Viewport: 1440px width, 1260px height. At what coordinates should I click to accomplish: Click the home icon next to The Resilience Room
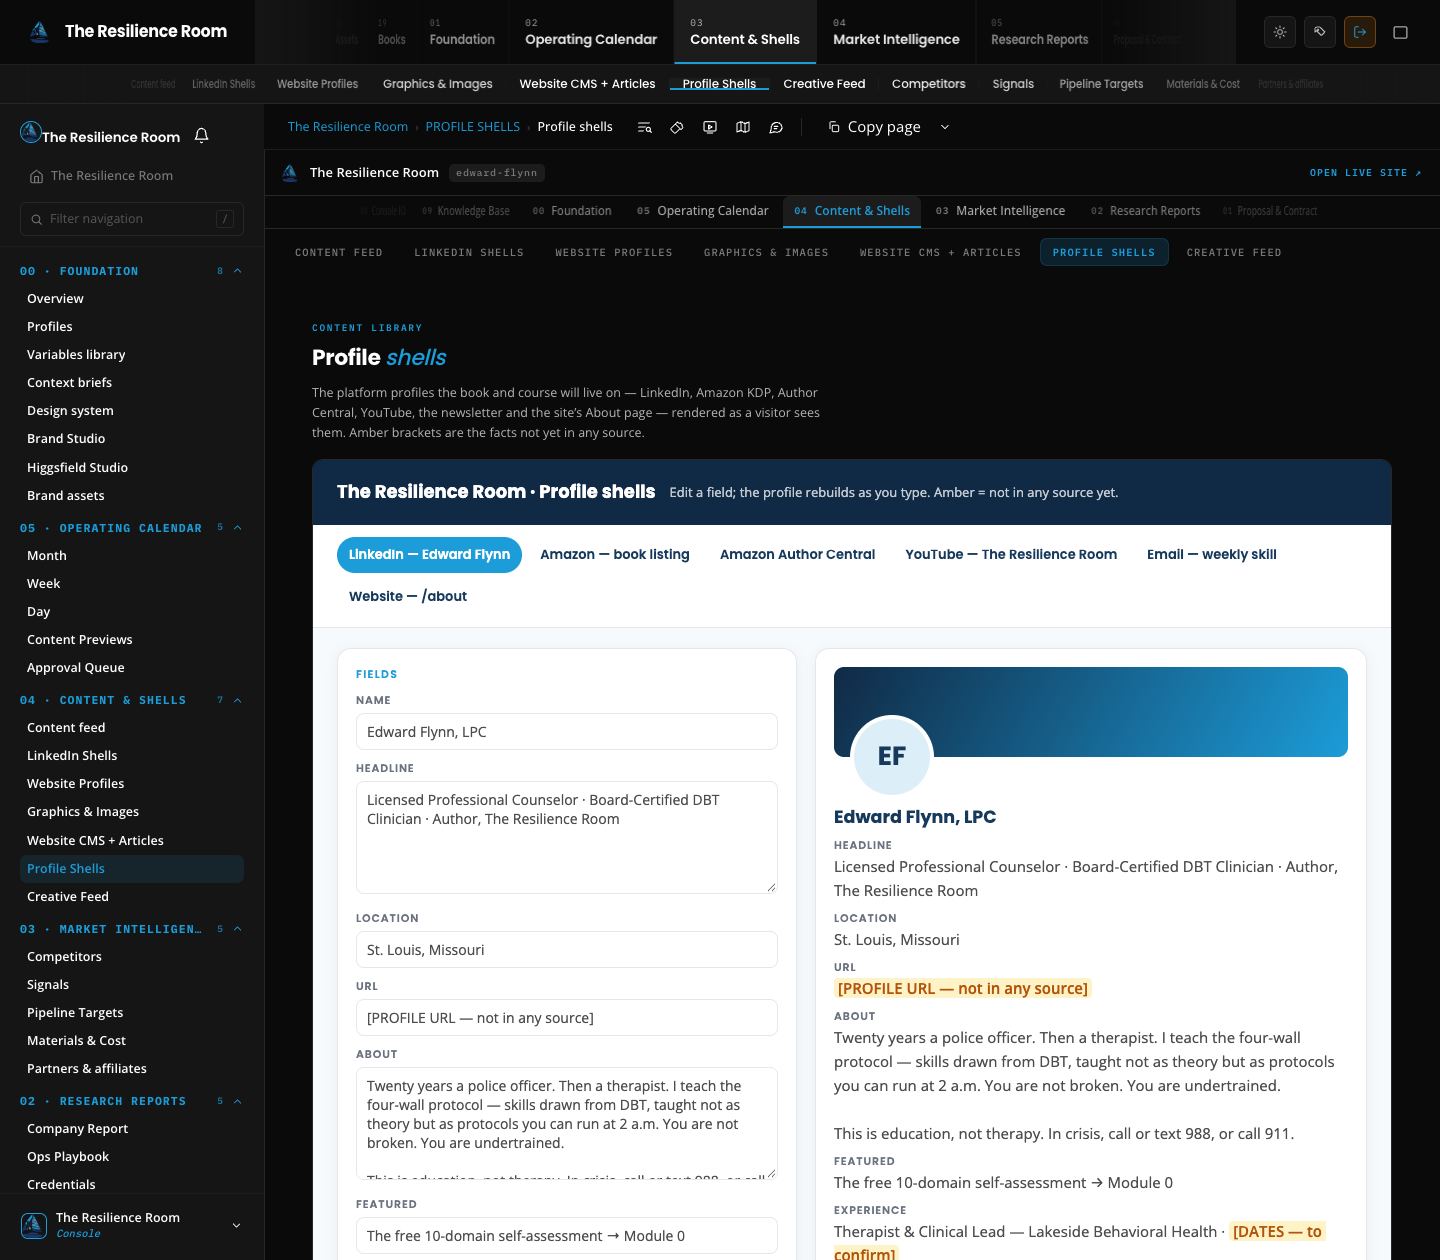(x=37, y=176)
